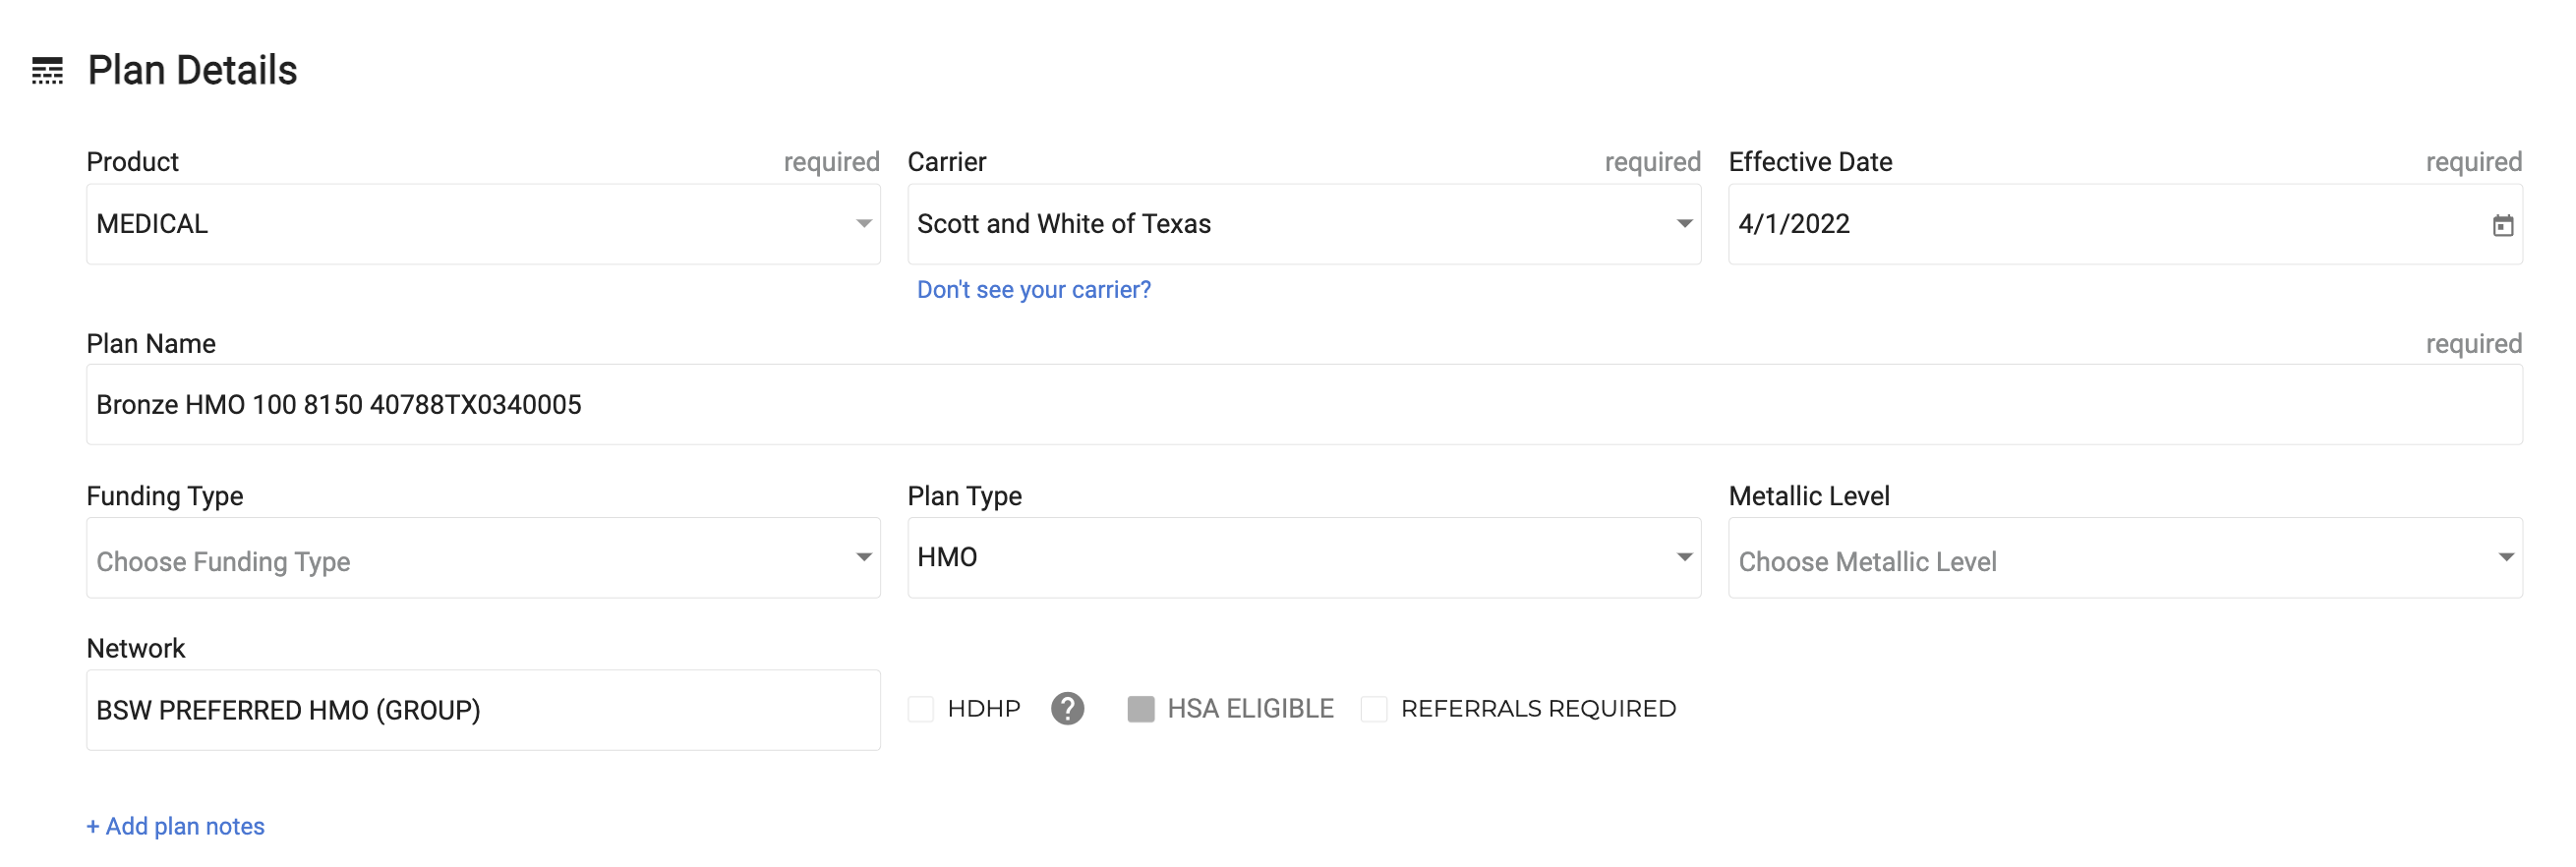Click the Metallic Level label
Viewport: 2576px width, 867px height.
pyautogui.click(x=1809, y=497)
